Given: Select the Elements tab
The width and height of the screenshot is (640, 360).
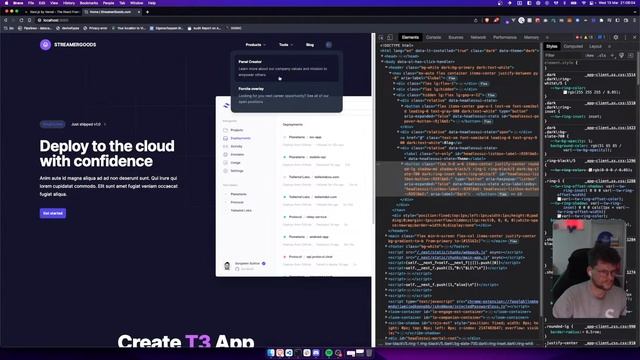Looking at the screenshot, I should click(x=410, y=38).
